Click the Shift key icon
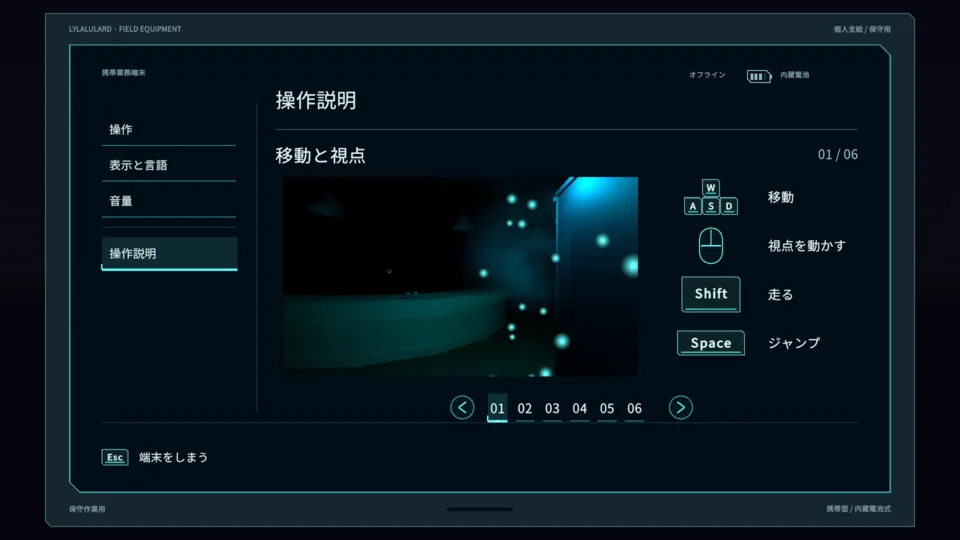This screenshot has width=960, height=540. tap(711, 294)
